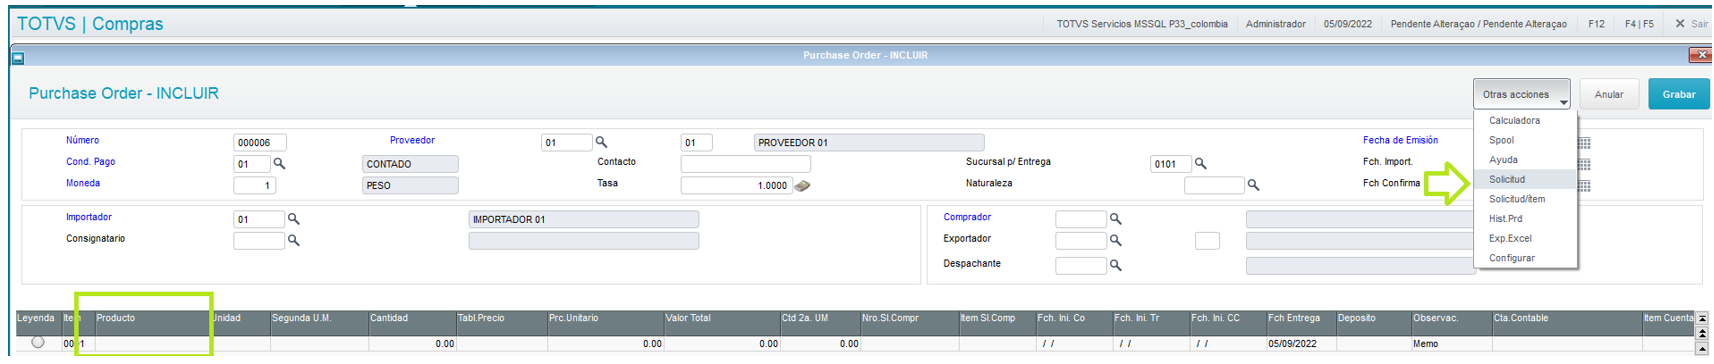This screenshot has width=1714, height=364.
Task: Click the 05/09/2022 date in header bar
Action: 1348,24
